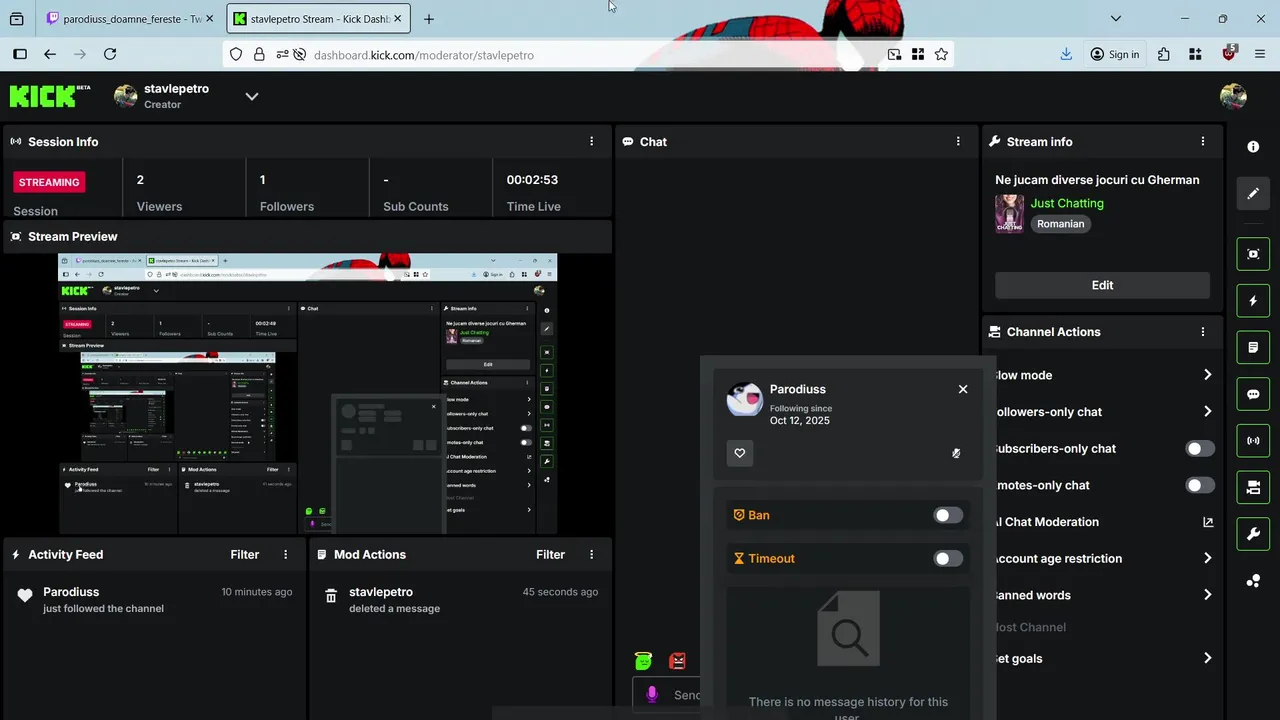1280x720 pixels.
Task: Click 'stavlepetro' name in Mod Actions
Action: coord(381,592)
